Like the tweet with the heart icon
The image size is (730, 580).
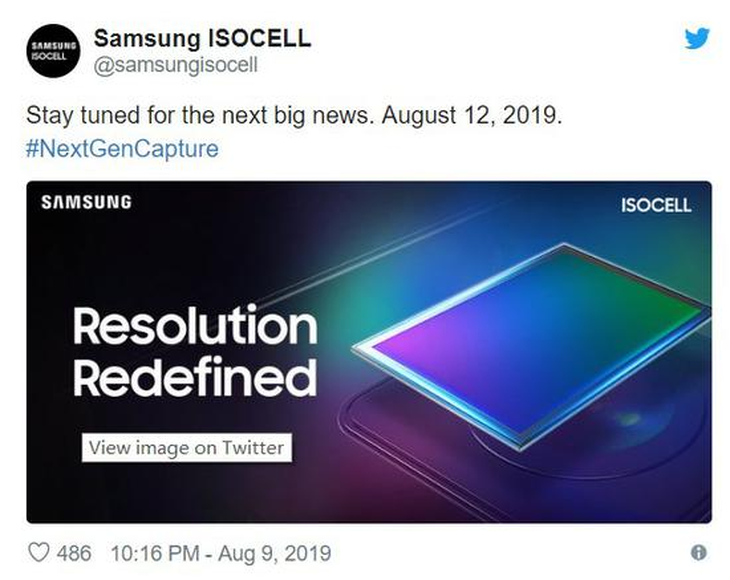click(x=39, y=553)
